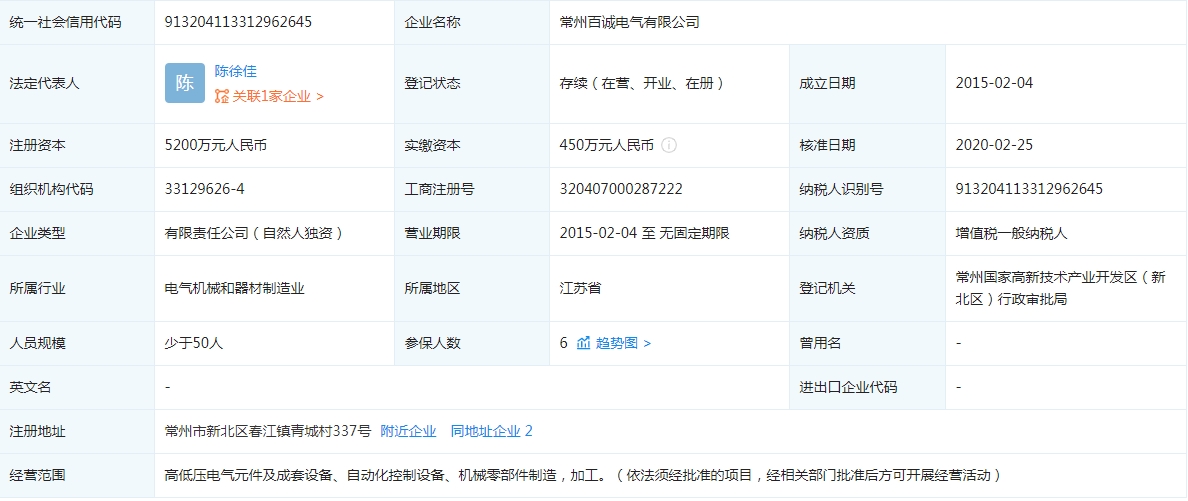Screen dimensions: 1188x501
Task: Select company name 常州百诚电气有限公司
Action: tap(630, 21)
